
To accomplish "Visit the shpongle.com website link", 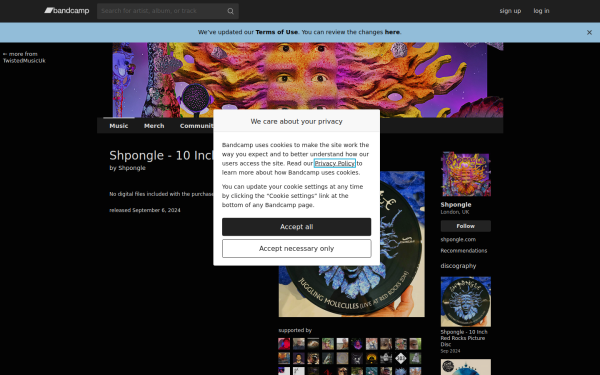I will click(458, 240).
